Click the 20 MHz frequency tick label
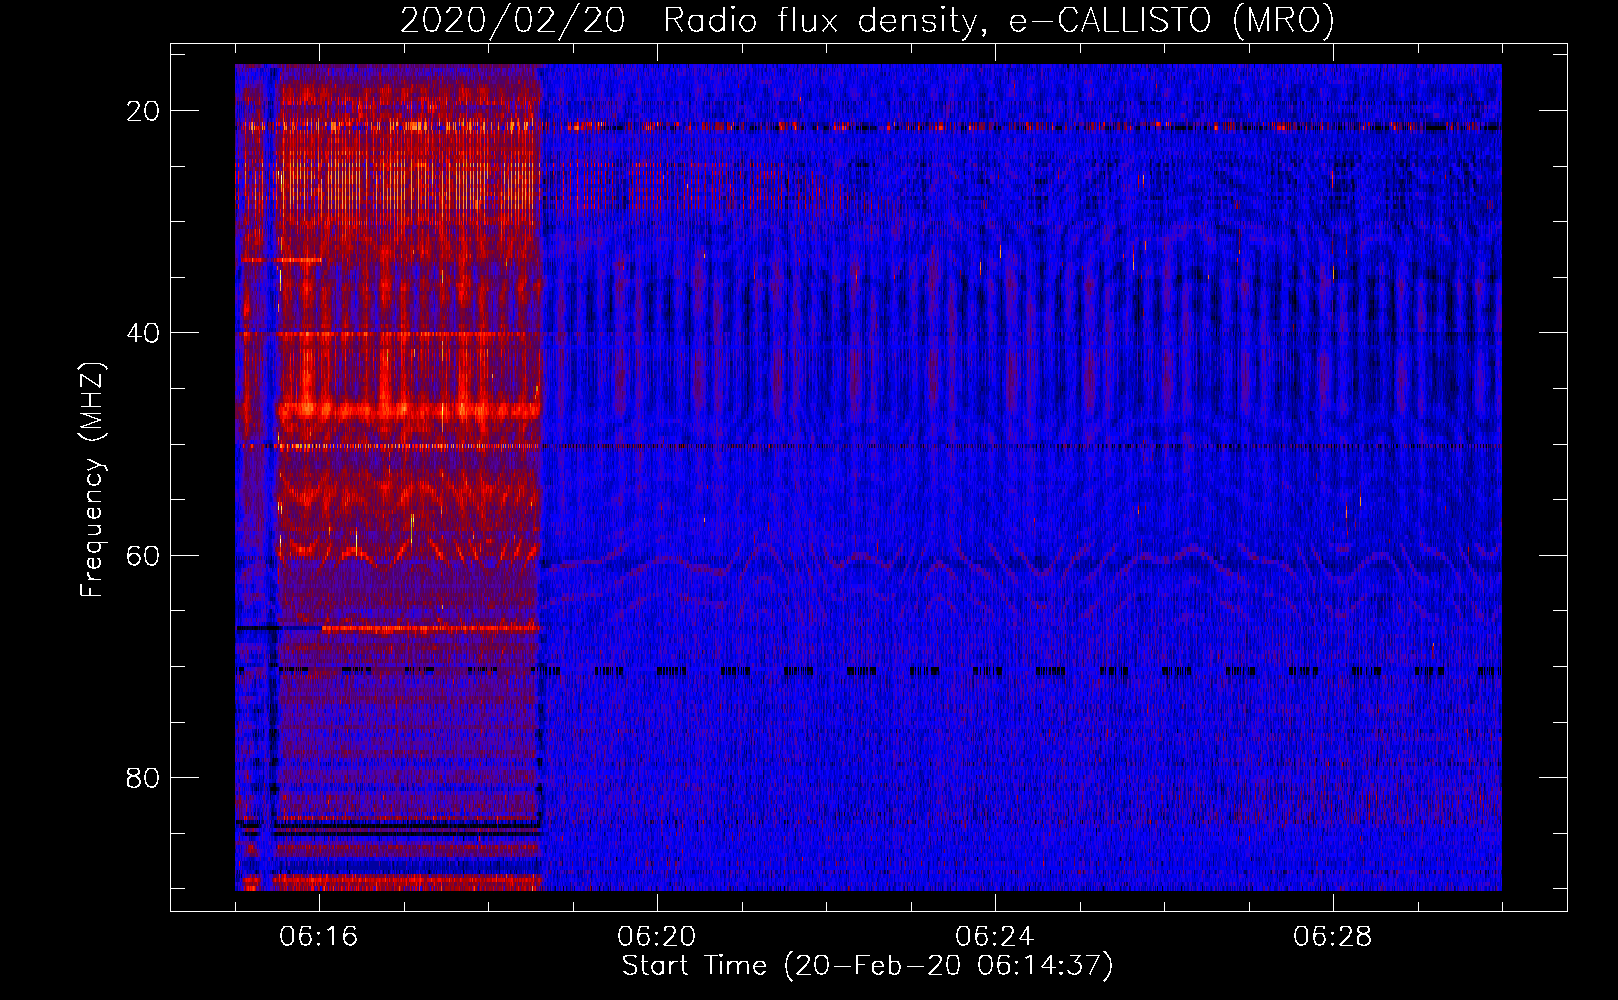This screenshot has width=1618, height=1000. point(143,111)
